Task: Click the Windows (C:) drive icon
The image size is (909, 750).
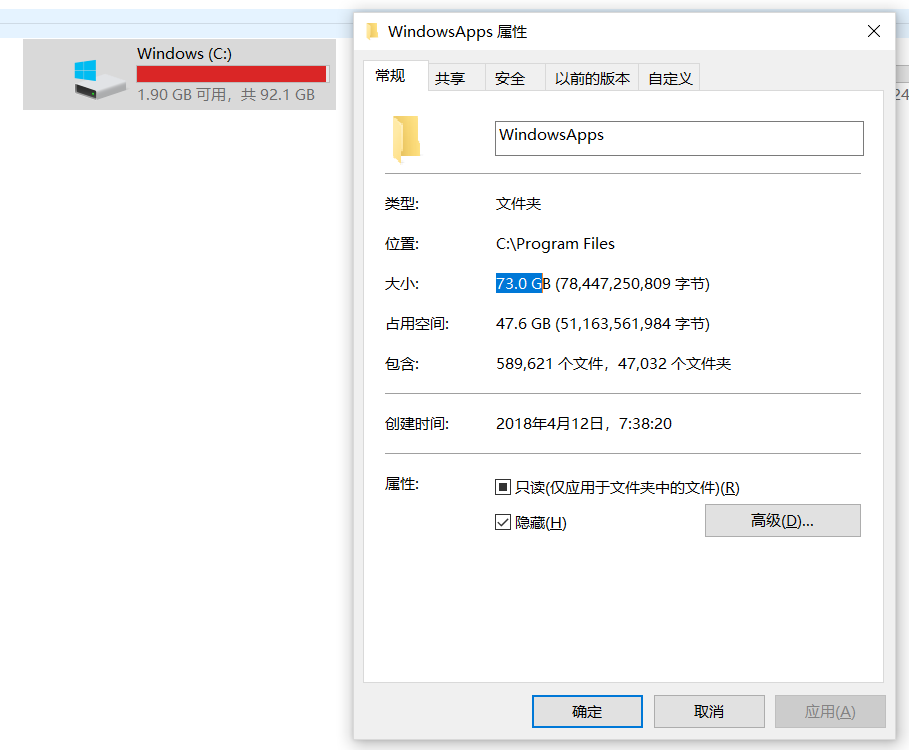Action: (x=100, y=79)
